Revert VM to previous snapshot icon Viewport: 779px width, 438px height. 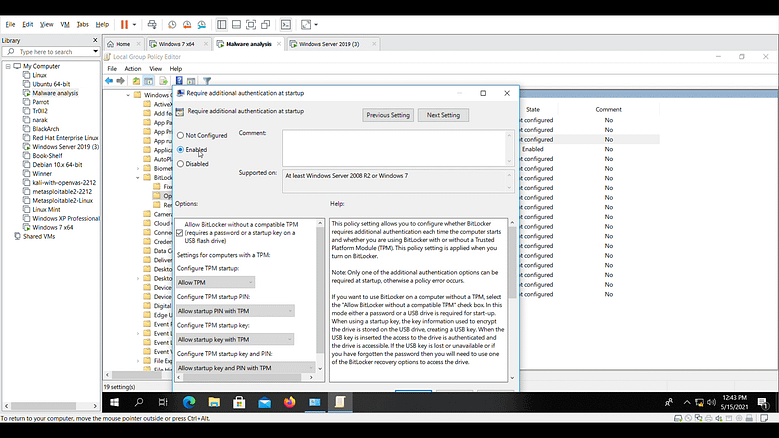point(187,24)
